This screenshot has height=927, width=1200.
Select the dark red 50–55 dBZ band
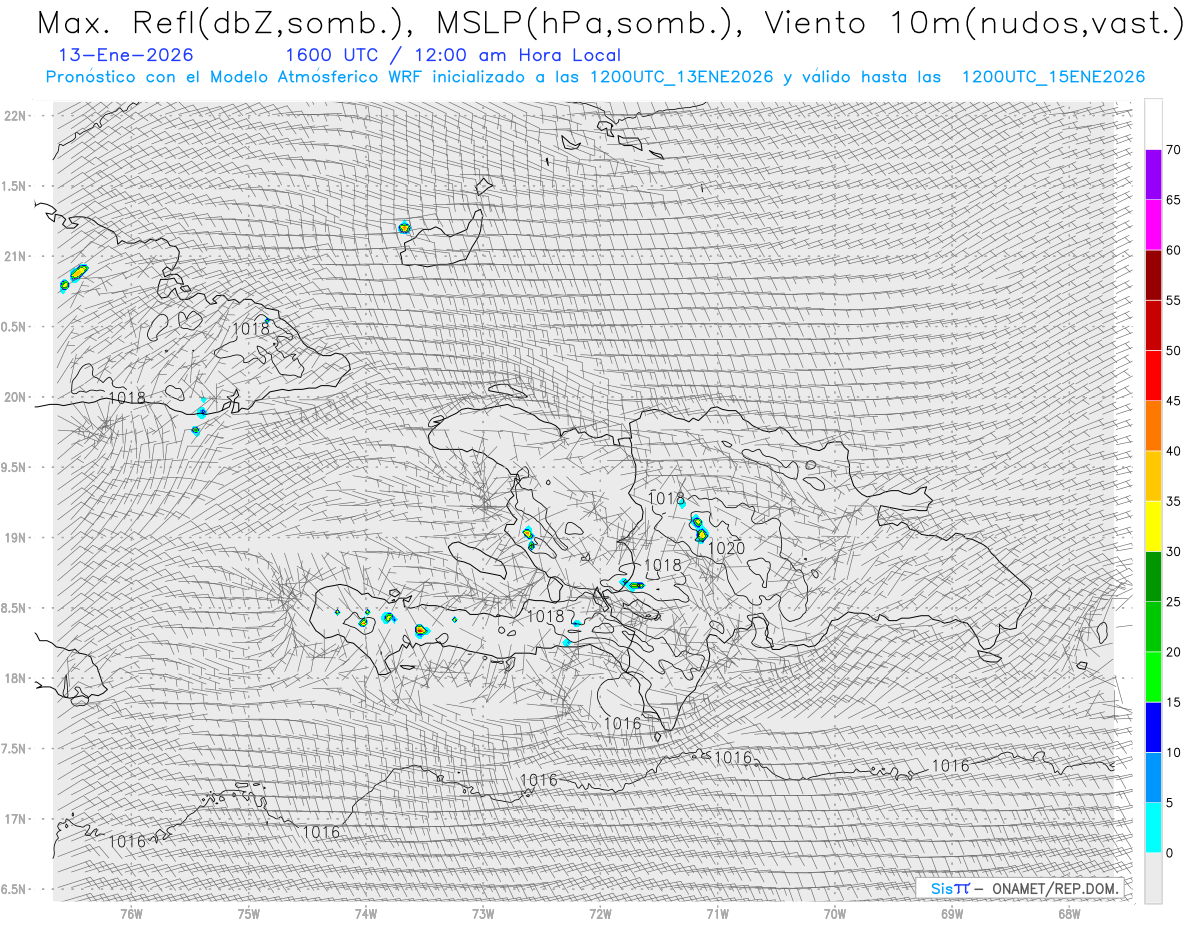1153,325
